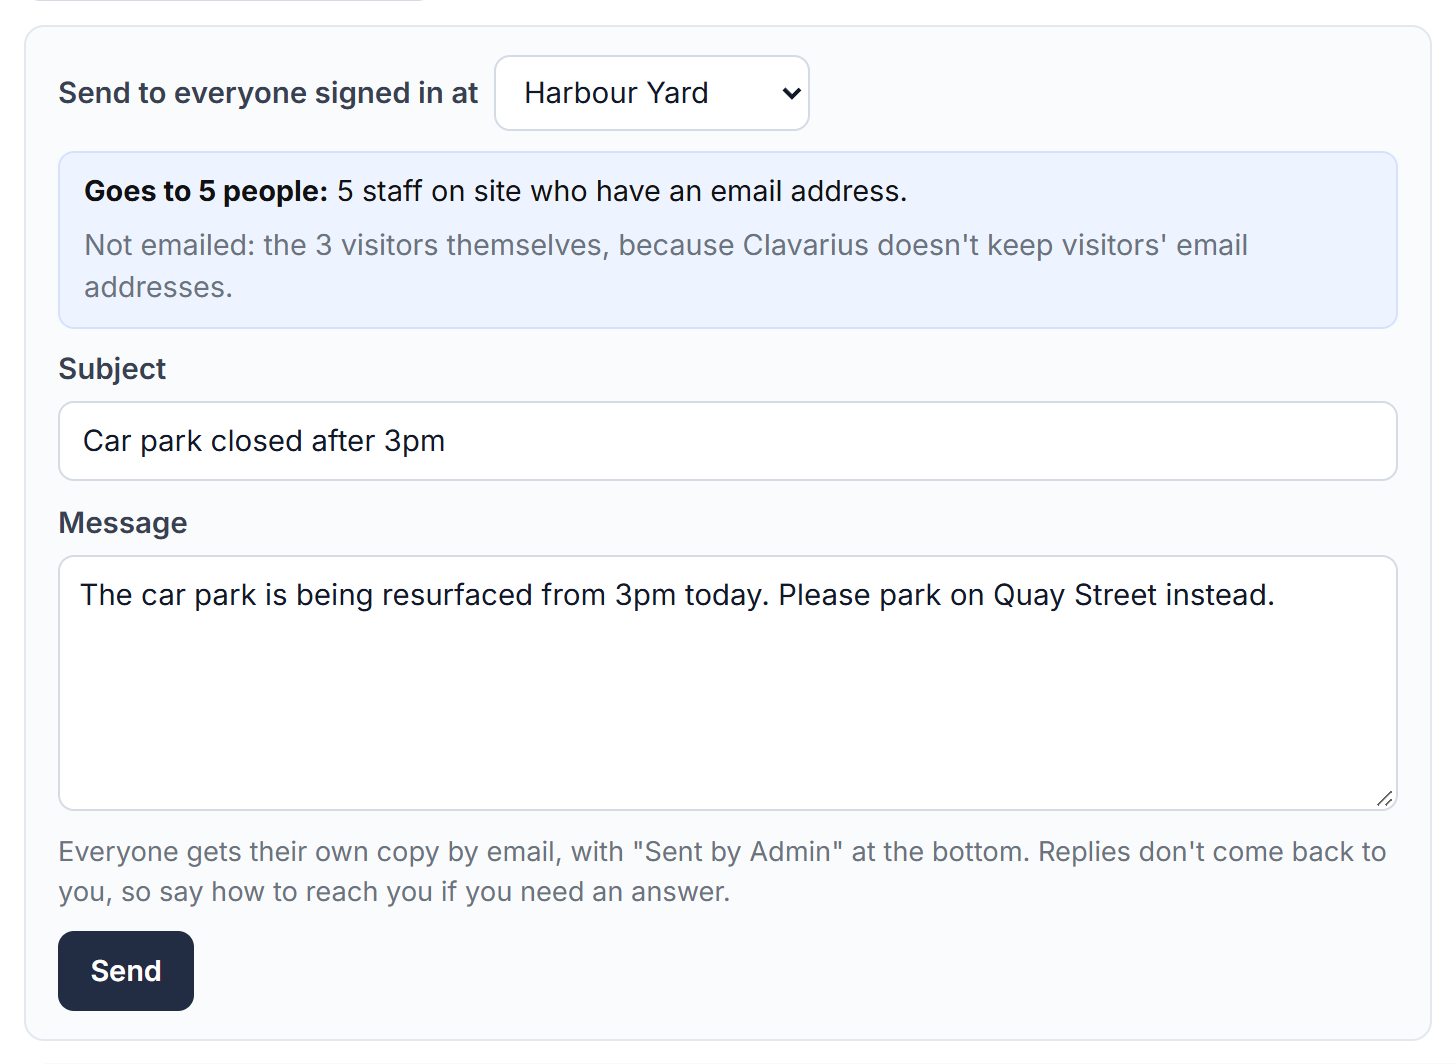Click the '3pm' text in subject field
Image resolution: width=1456 pixels, height=1064 pixels.
point(415,441)
